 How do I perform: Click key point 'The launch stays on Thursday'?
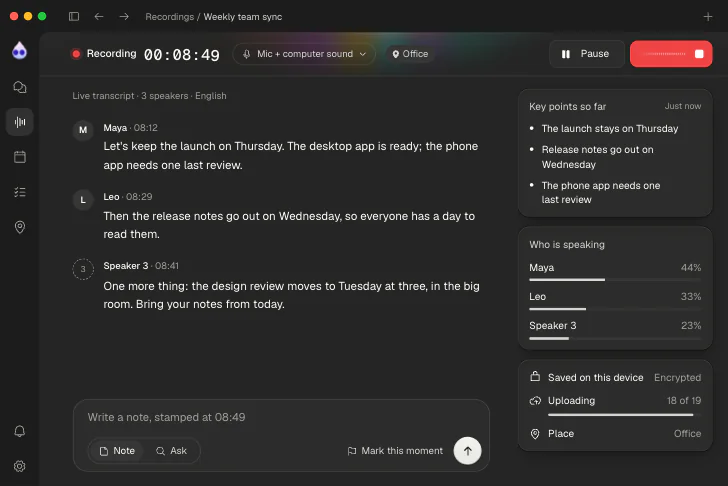point(610,129)
